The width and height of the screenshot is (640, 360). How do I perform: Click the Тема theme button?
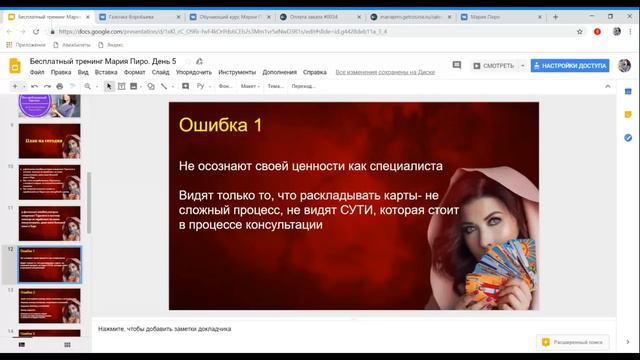pyautogui.click(x=276, y=87)
